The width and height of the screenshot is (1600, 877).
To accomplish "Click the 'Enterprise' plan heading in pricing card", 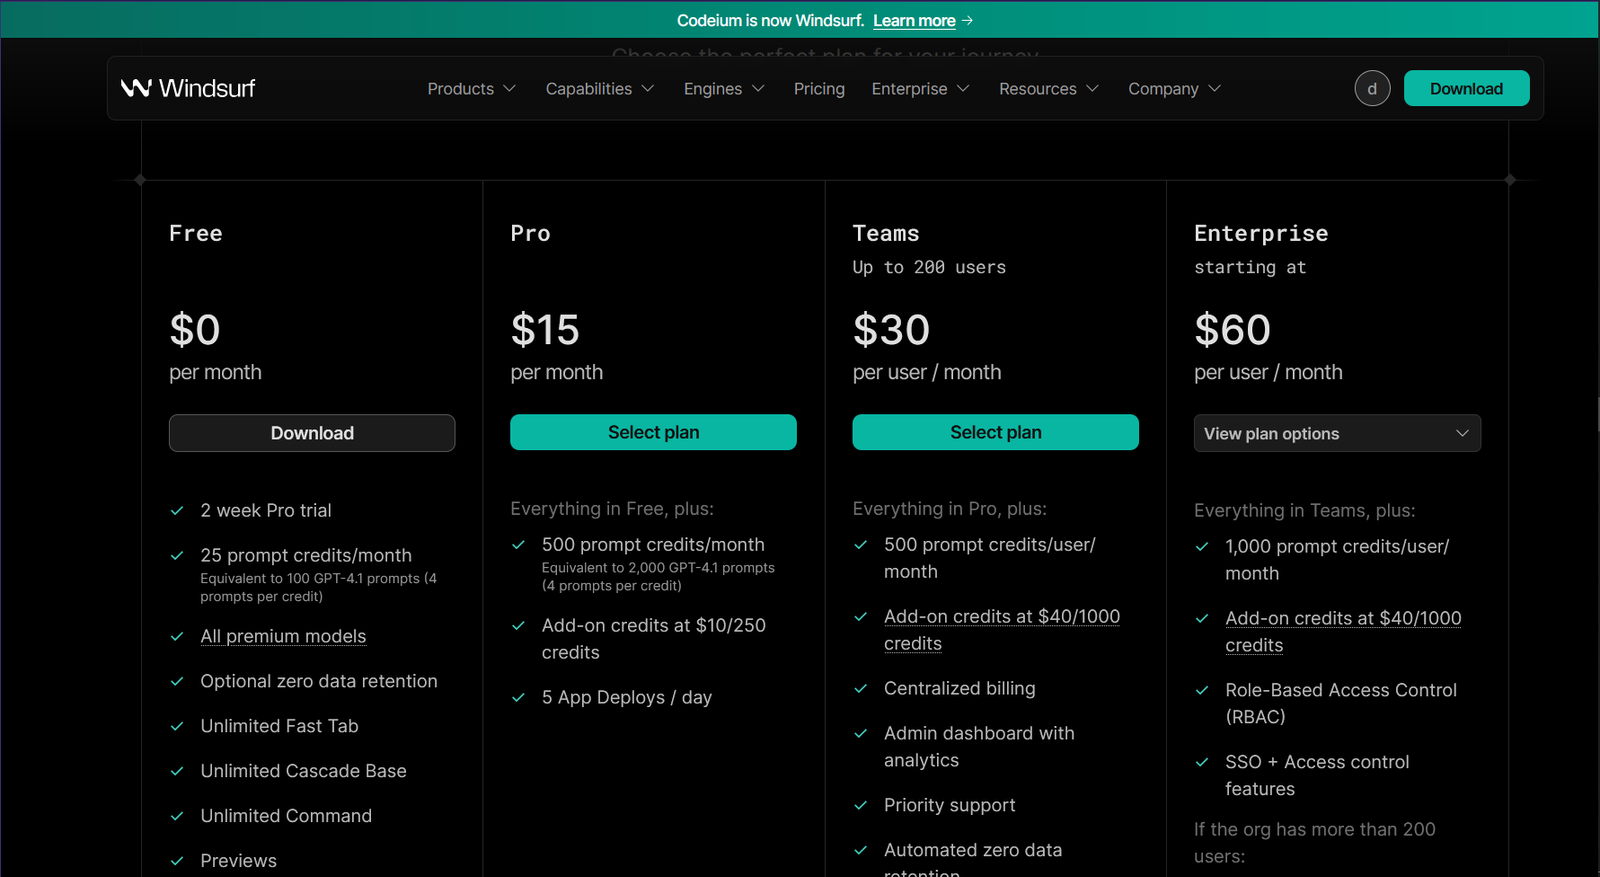I will coord(1261,233).
